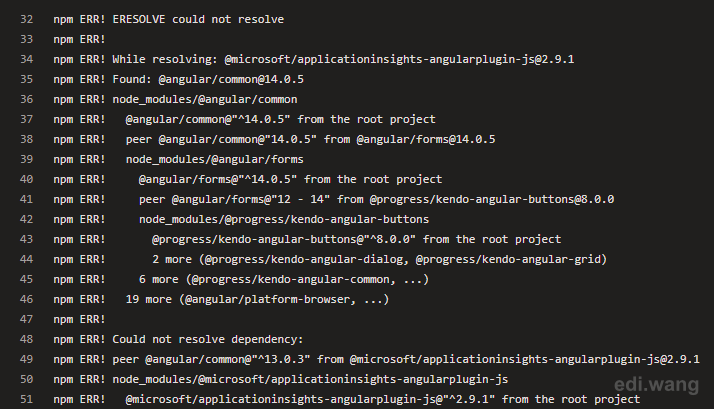Click 'node_modules/@angular/common' path on line 36
Viewport: 714px width, 409px height.
coord(205,99)
